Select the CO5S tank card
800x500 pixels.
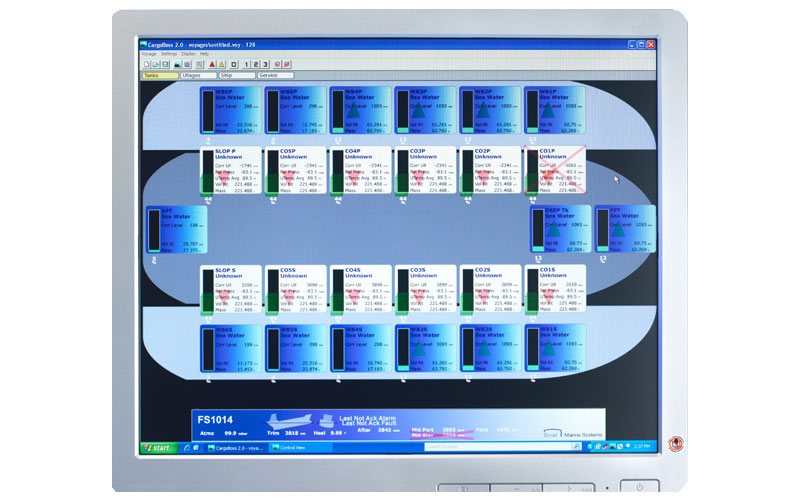(x=295, y=289)
